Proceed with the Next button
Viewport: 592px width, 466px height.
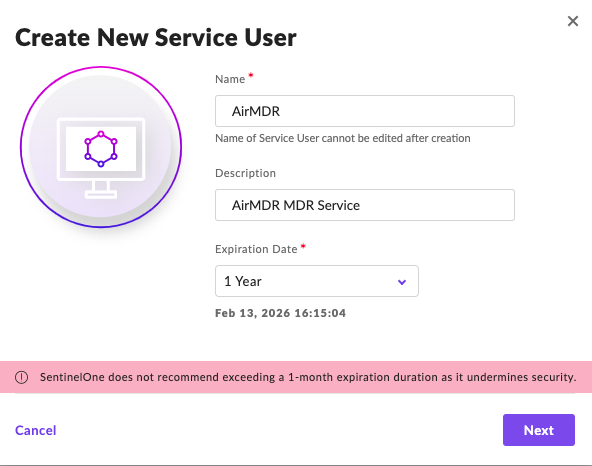(539, 430)
